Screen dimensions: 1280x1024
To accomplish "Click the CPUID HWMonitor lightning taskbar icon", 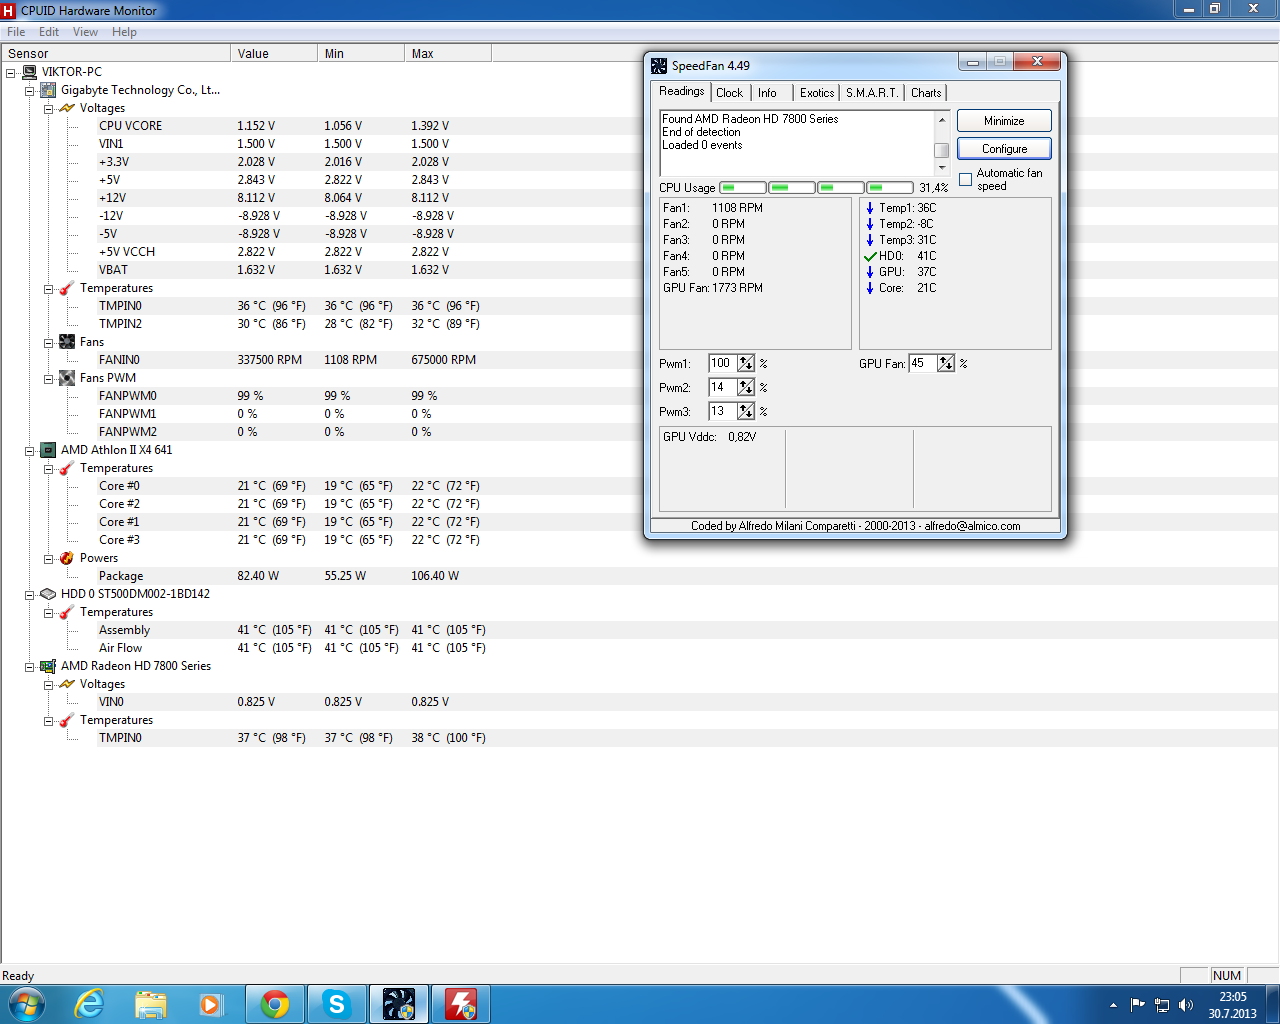I will tap(460, 1004).
